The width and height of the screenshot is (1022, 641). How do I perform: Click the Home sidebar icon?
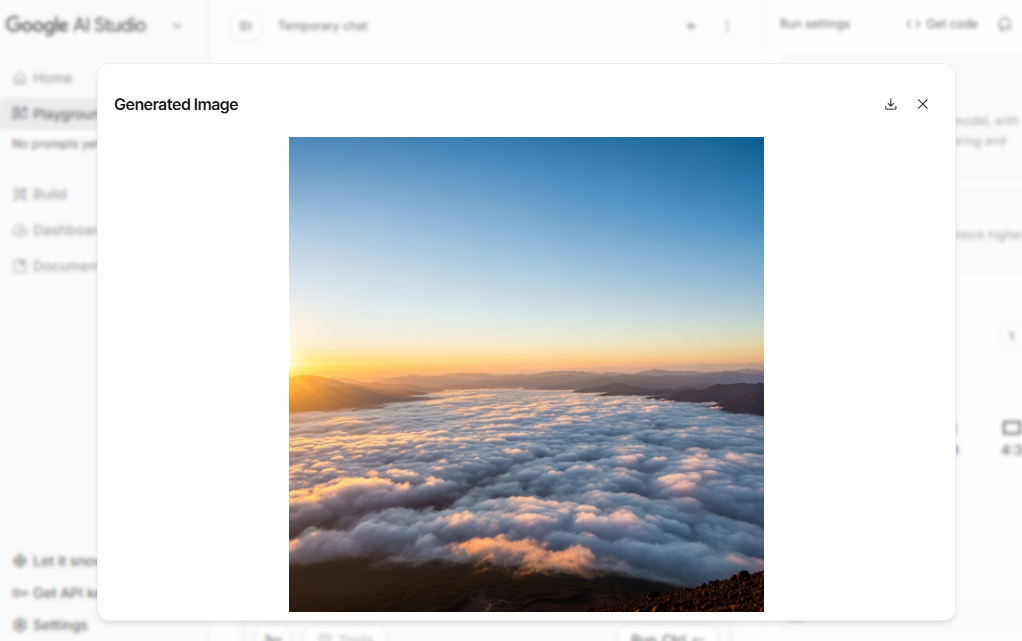20,78
